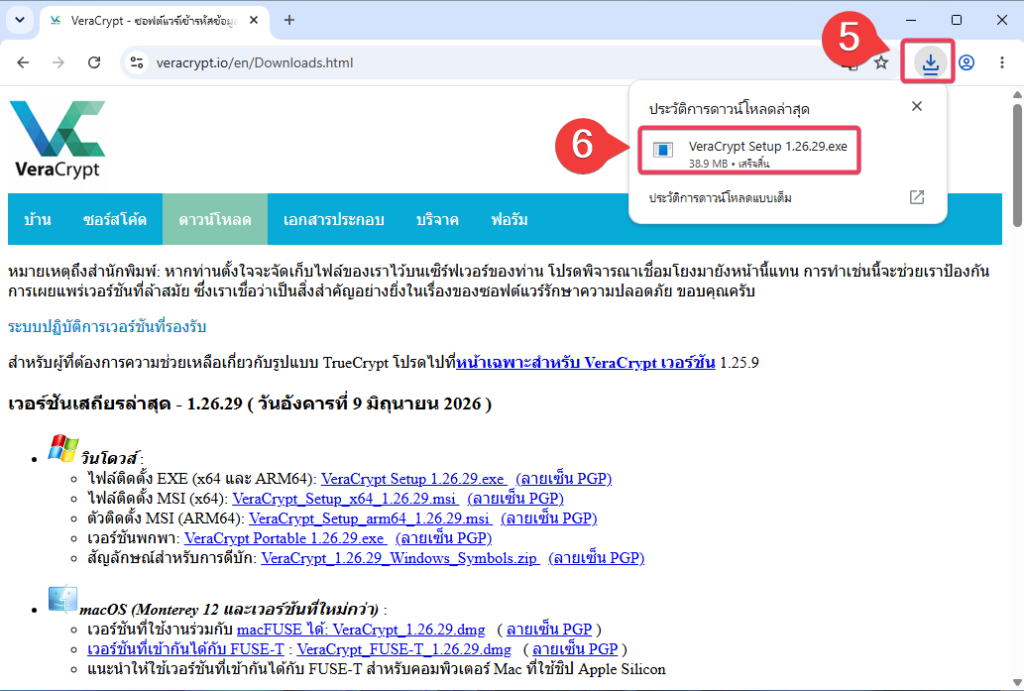
Task: Download VeraCrypt_Setup_arm64_1.26.29.msi link
Action: click(370, 519)
